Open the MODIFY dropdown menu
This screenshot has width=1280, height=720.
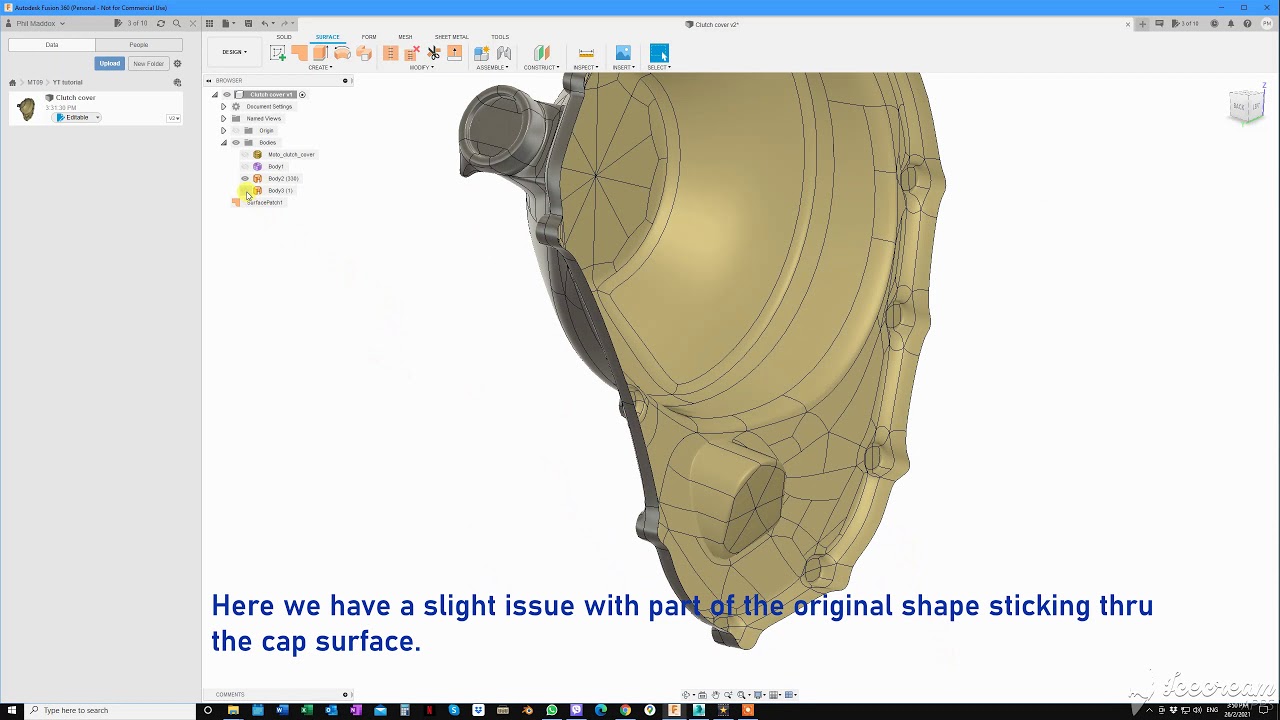(x=421, y=67)
